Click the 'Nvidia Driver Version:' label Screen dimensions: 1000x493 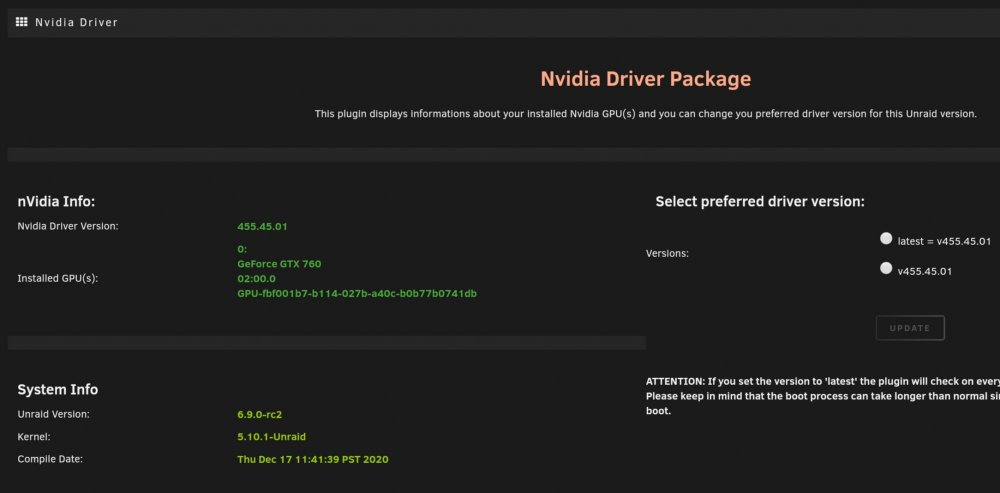tap(68, 226)
